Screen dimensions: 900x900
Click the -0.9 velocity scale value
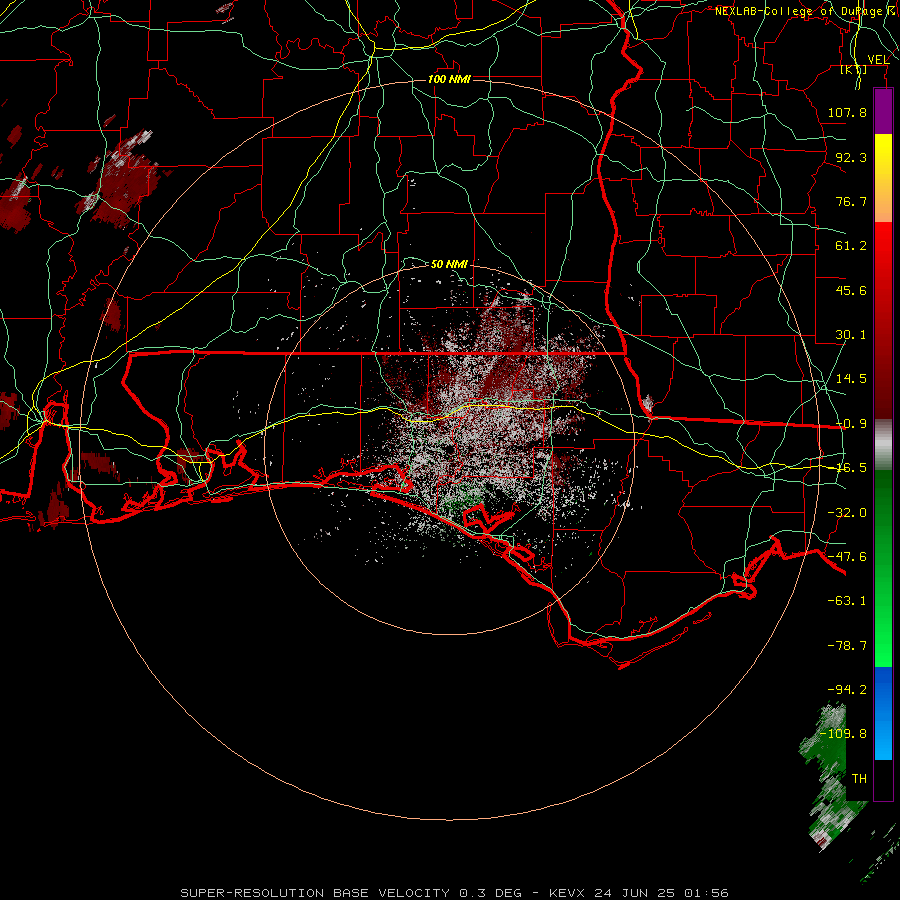pos(851,424)
